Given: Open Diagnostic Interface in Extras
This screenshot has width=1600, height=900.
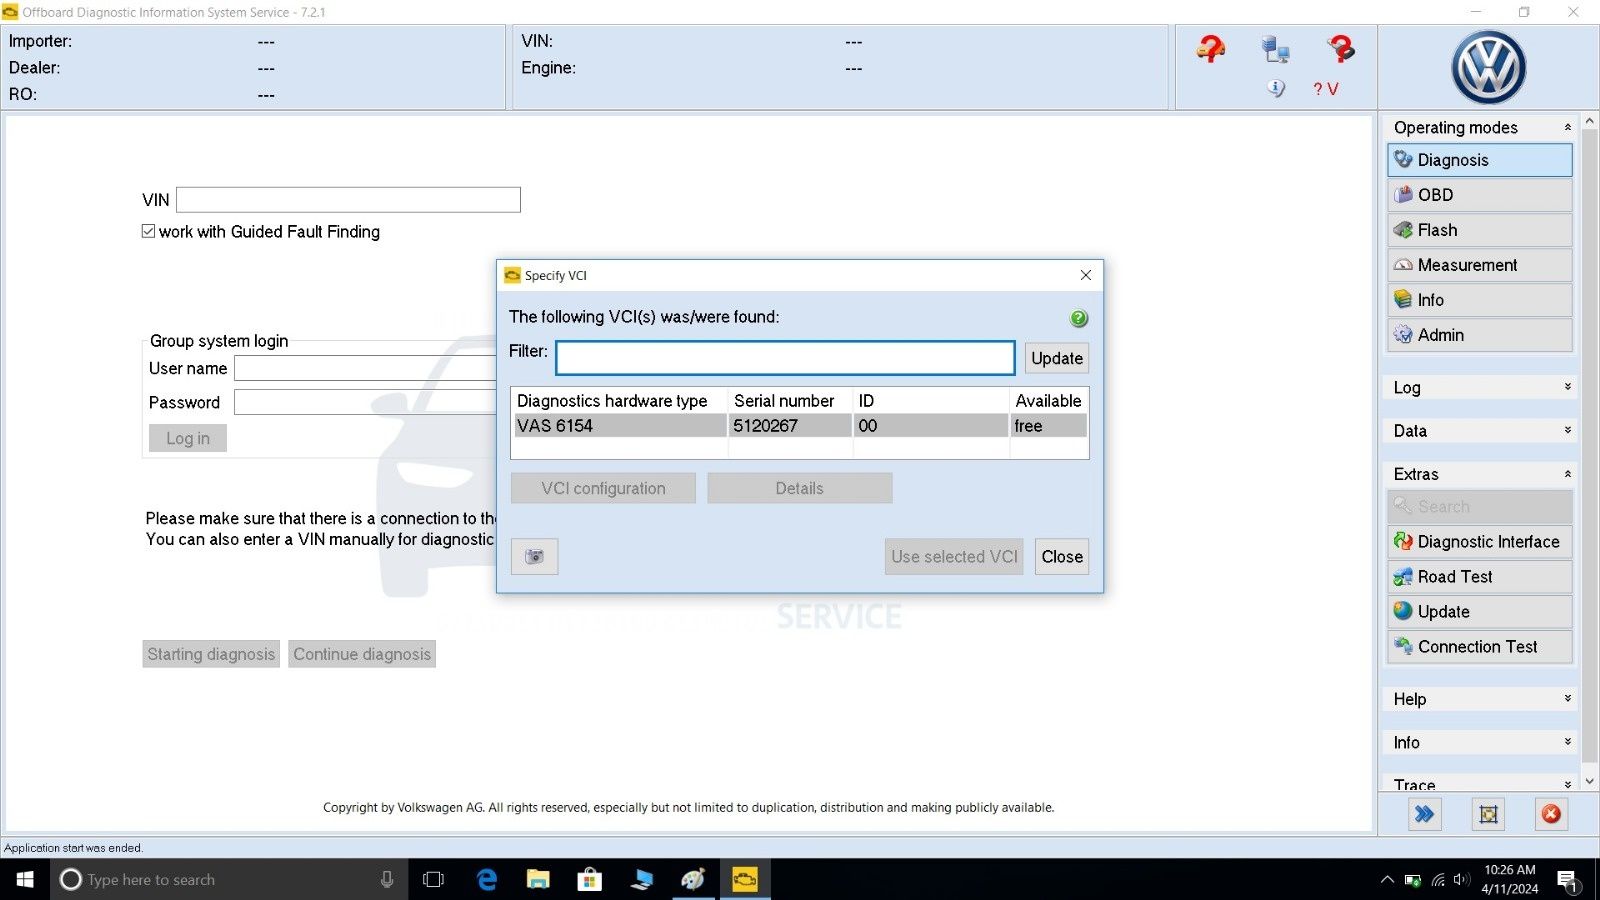Looking at the screenshot, I should (x=1480, y=542).
